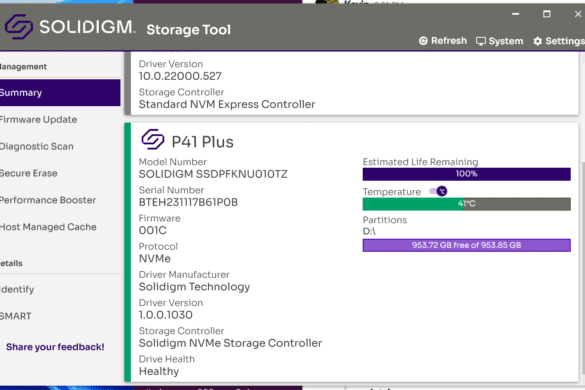This screenshot has height=390, width=585.
Task: Click the Storage Tool title text
Action: coord(188,30)
